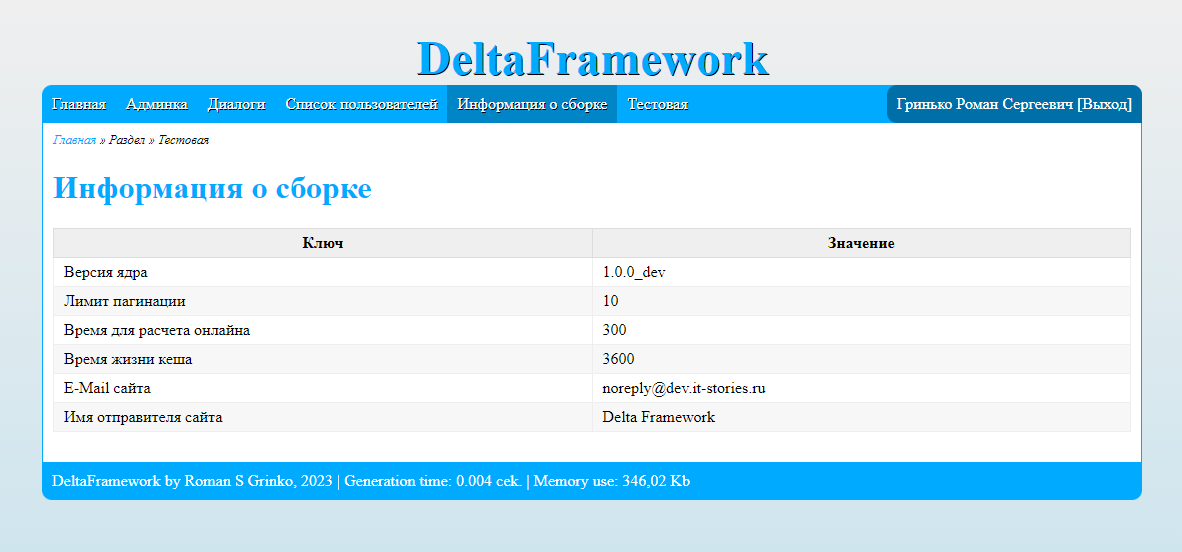Click the 1.0.0_dev version value
Viewport: 1182px width, 552px height.
(x=634, y=272)
